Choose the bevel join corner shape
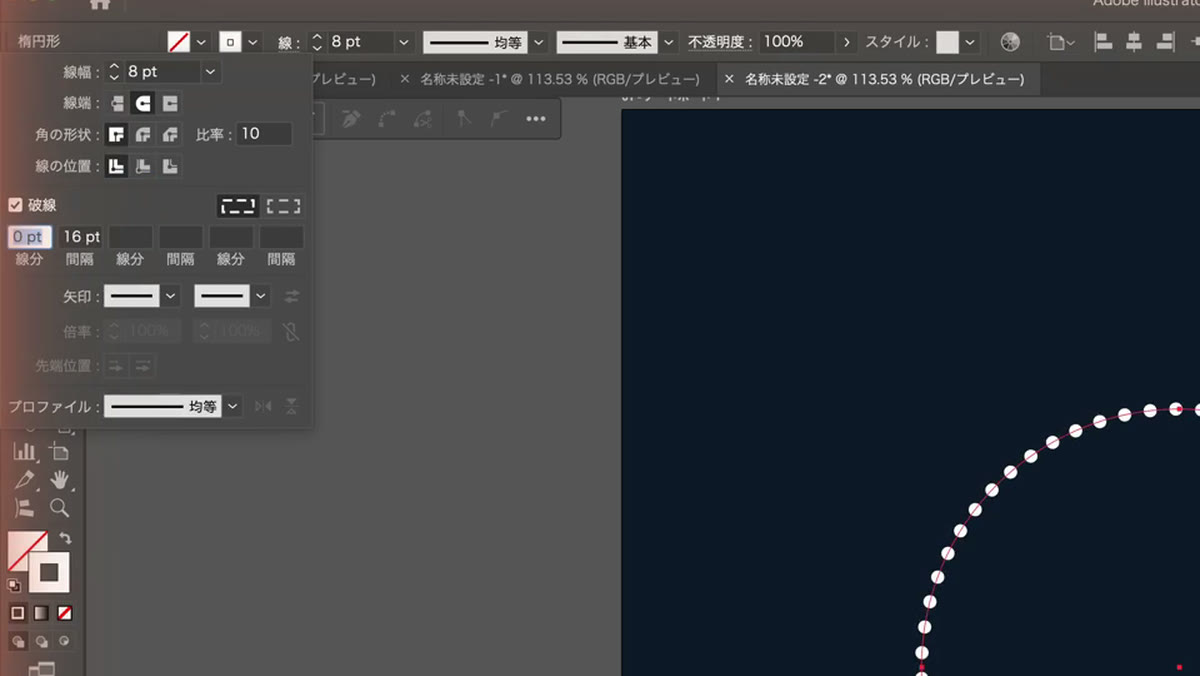 (x=170, y=134)
